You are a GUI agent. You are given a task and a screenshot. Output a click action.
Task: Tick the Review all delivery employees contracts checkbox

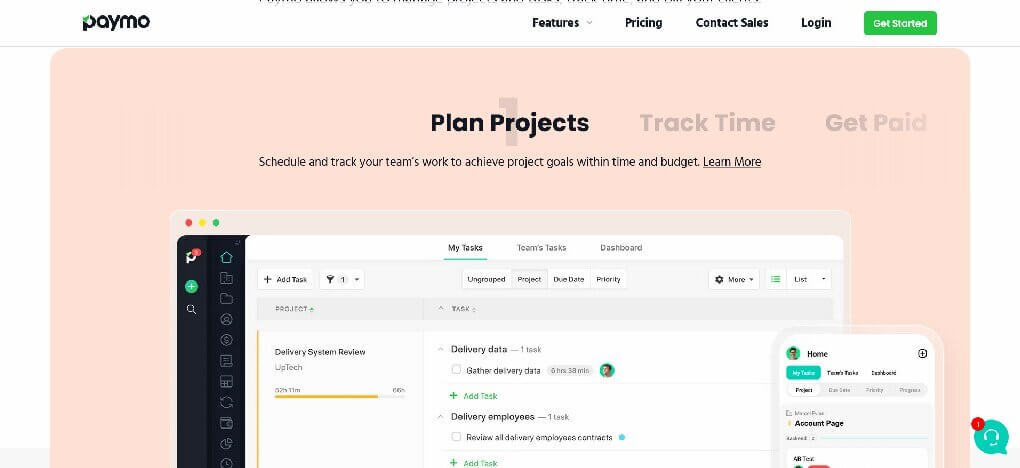456,437
